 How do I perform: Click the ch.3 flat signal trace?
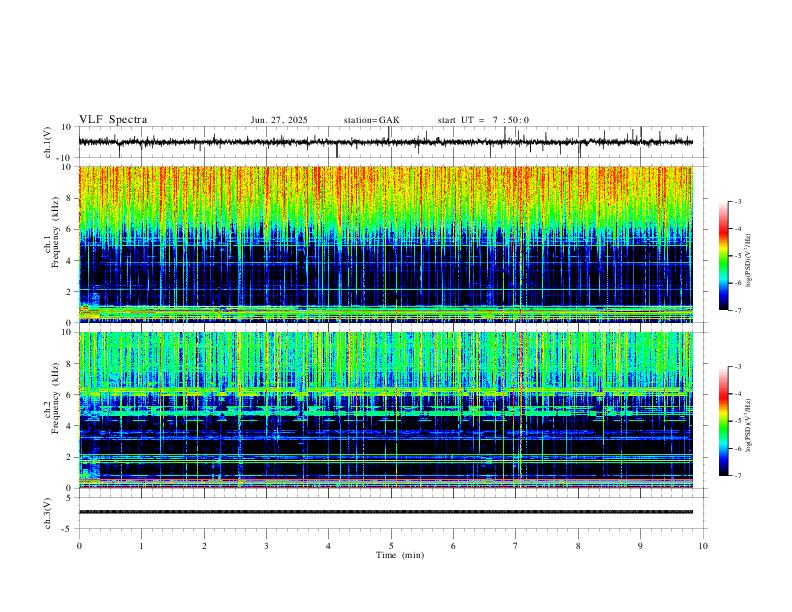point(385,512)
